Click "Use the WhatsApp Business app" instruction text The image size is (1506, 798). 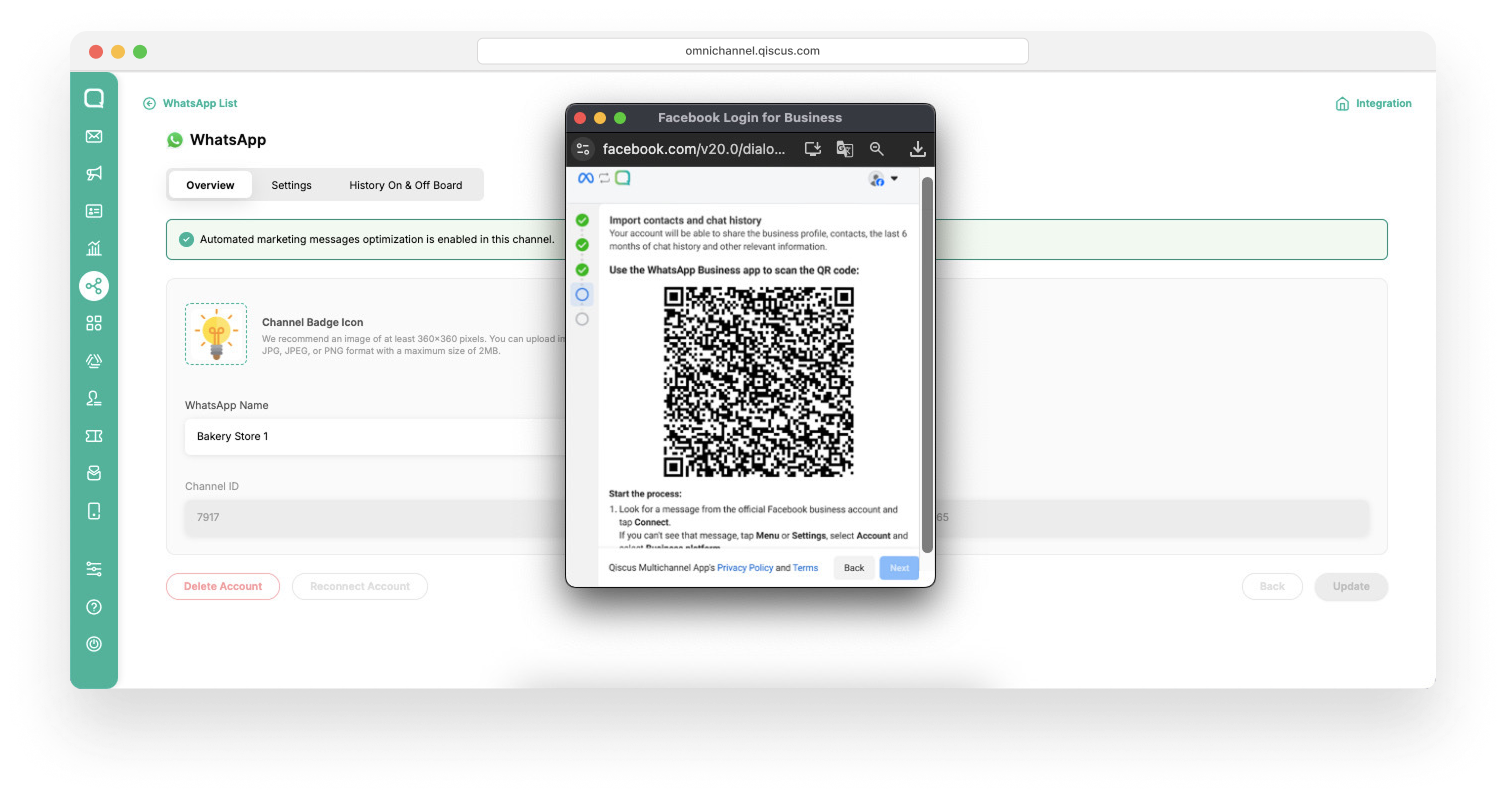pos(734,270)
